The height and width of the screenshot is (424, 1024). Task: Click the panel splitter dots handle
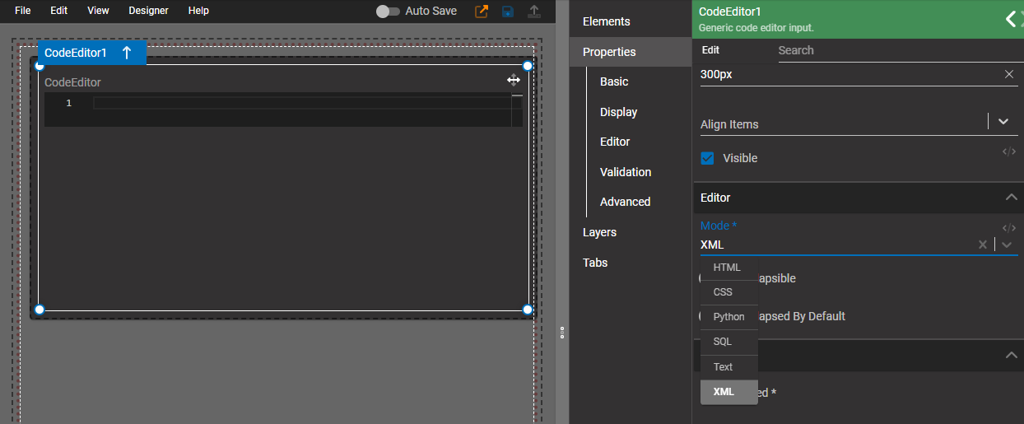(562, 333)
